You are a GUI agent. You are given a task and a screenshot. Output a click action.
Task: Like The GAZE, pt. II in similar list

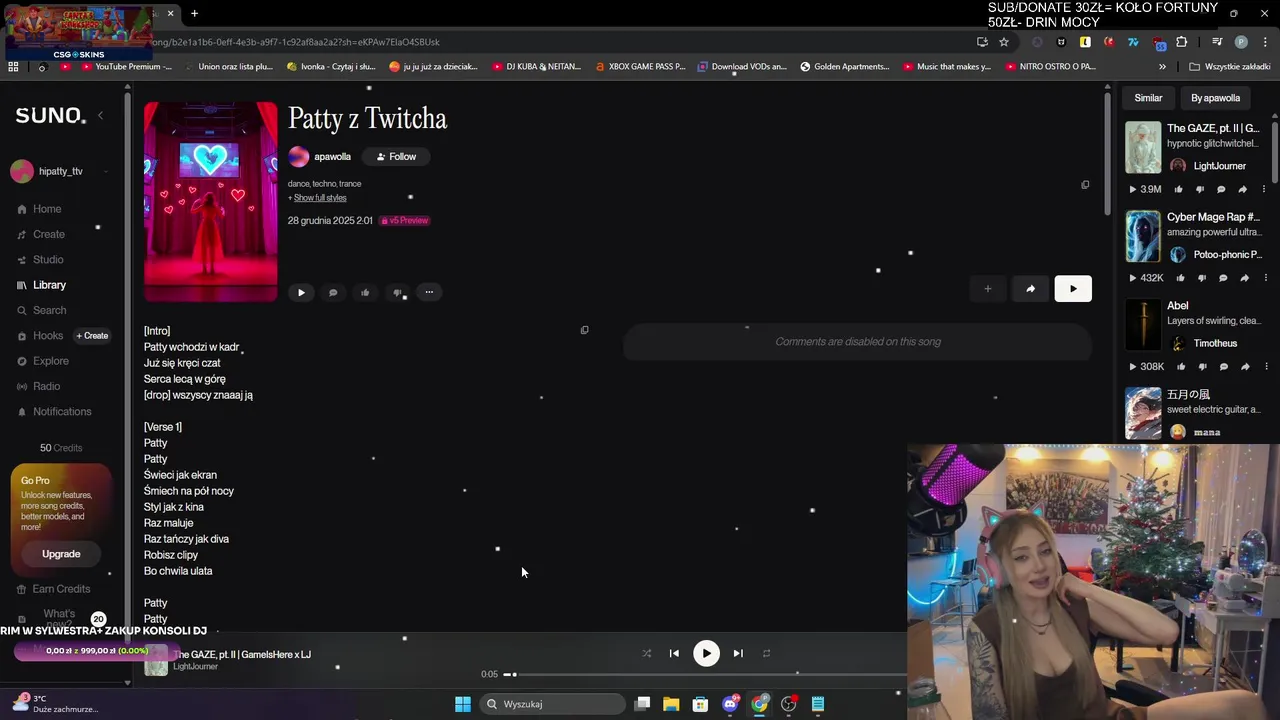tap(1178, 189)
